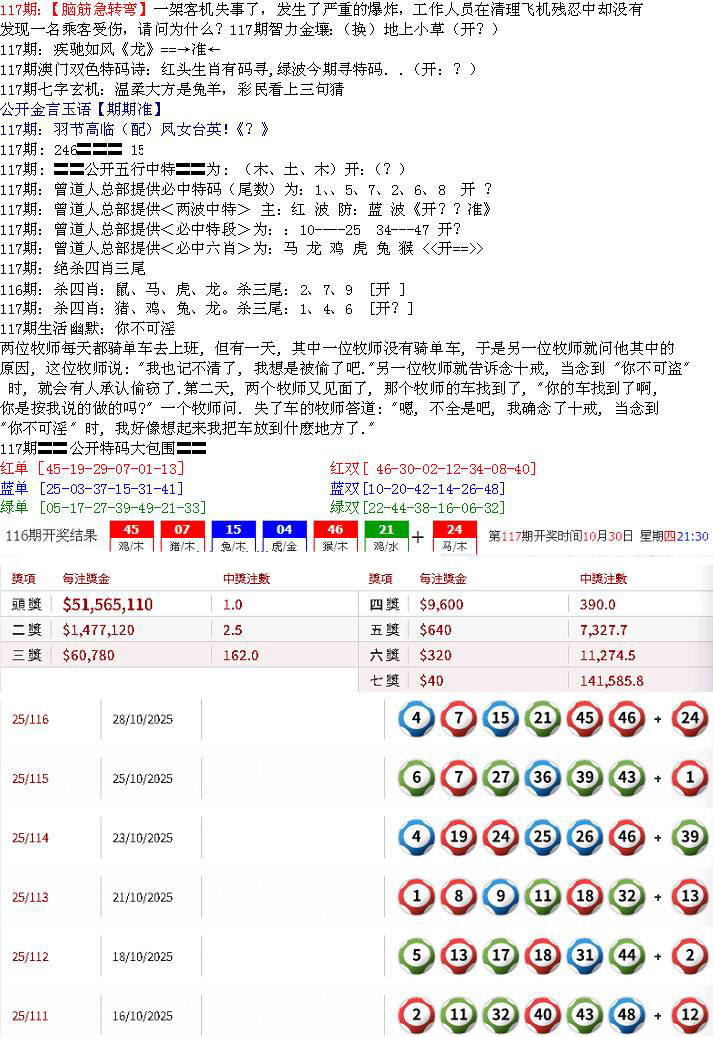The image size is (713, 1037).
Task: Click special number 24 马/木 box
Action: (x=455, y=536)
